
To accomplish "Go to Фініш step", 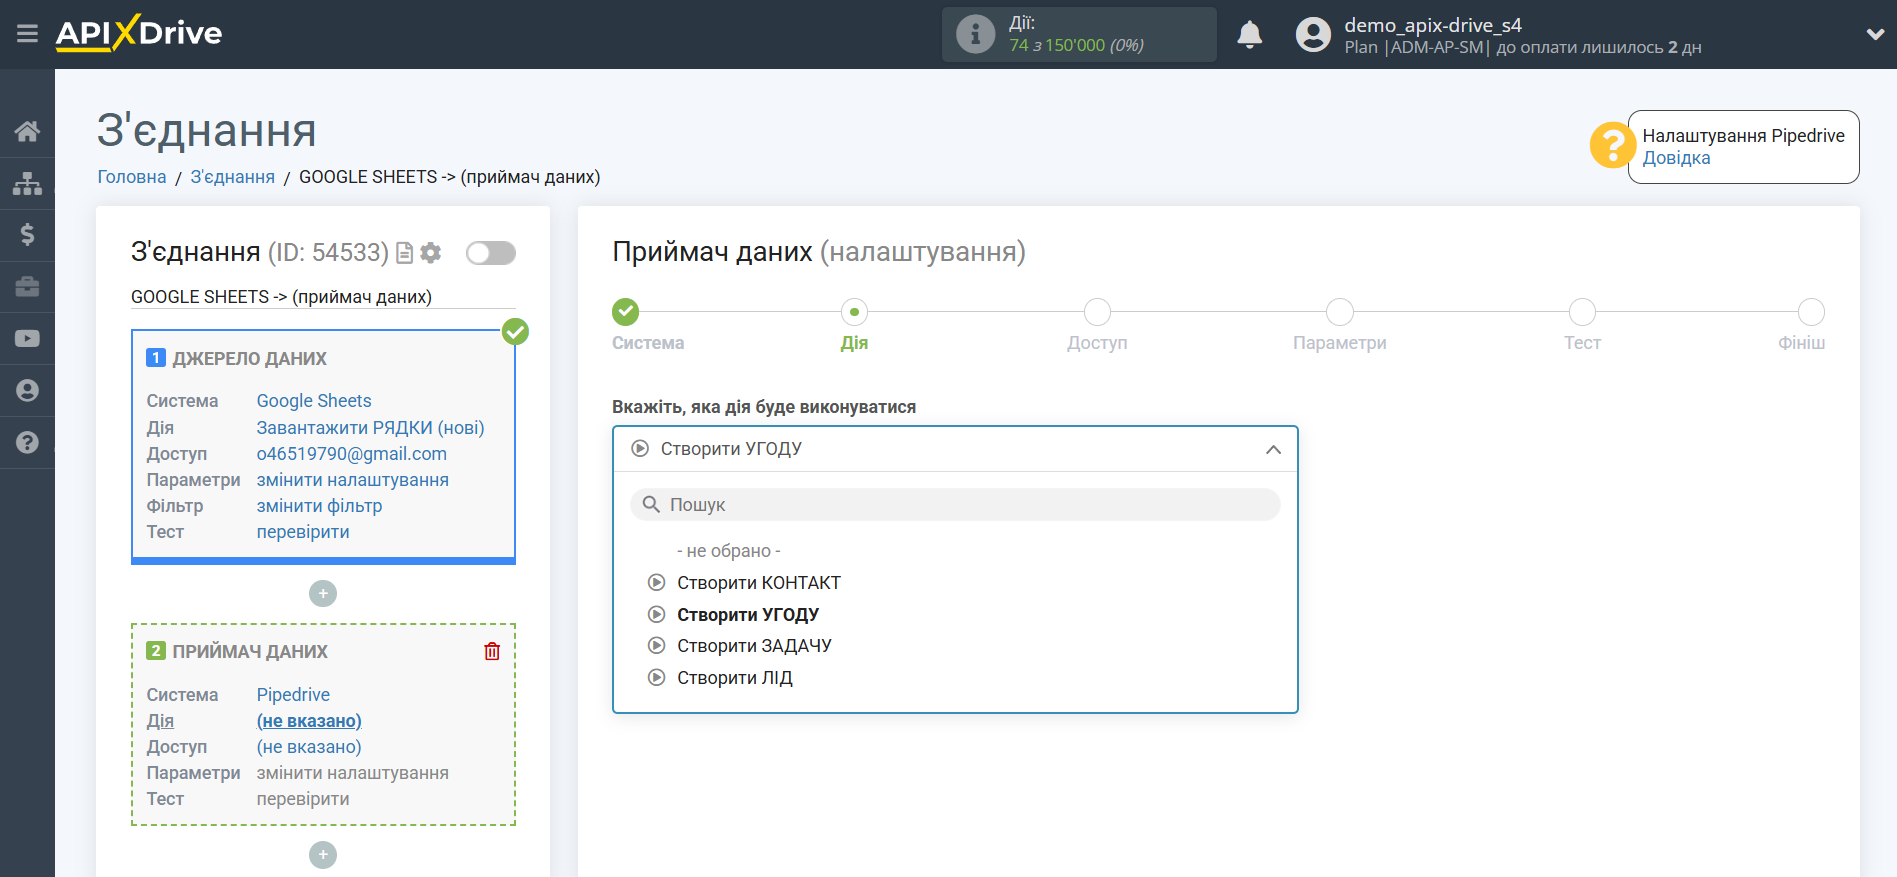I will 1811,312.
